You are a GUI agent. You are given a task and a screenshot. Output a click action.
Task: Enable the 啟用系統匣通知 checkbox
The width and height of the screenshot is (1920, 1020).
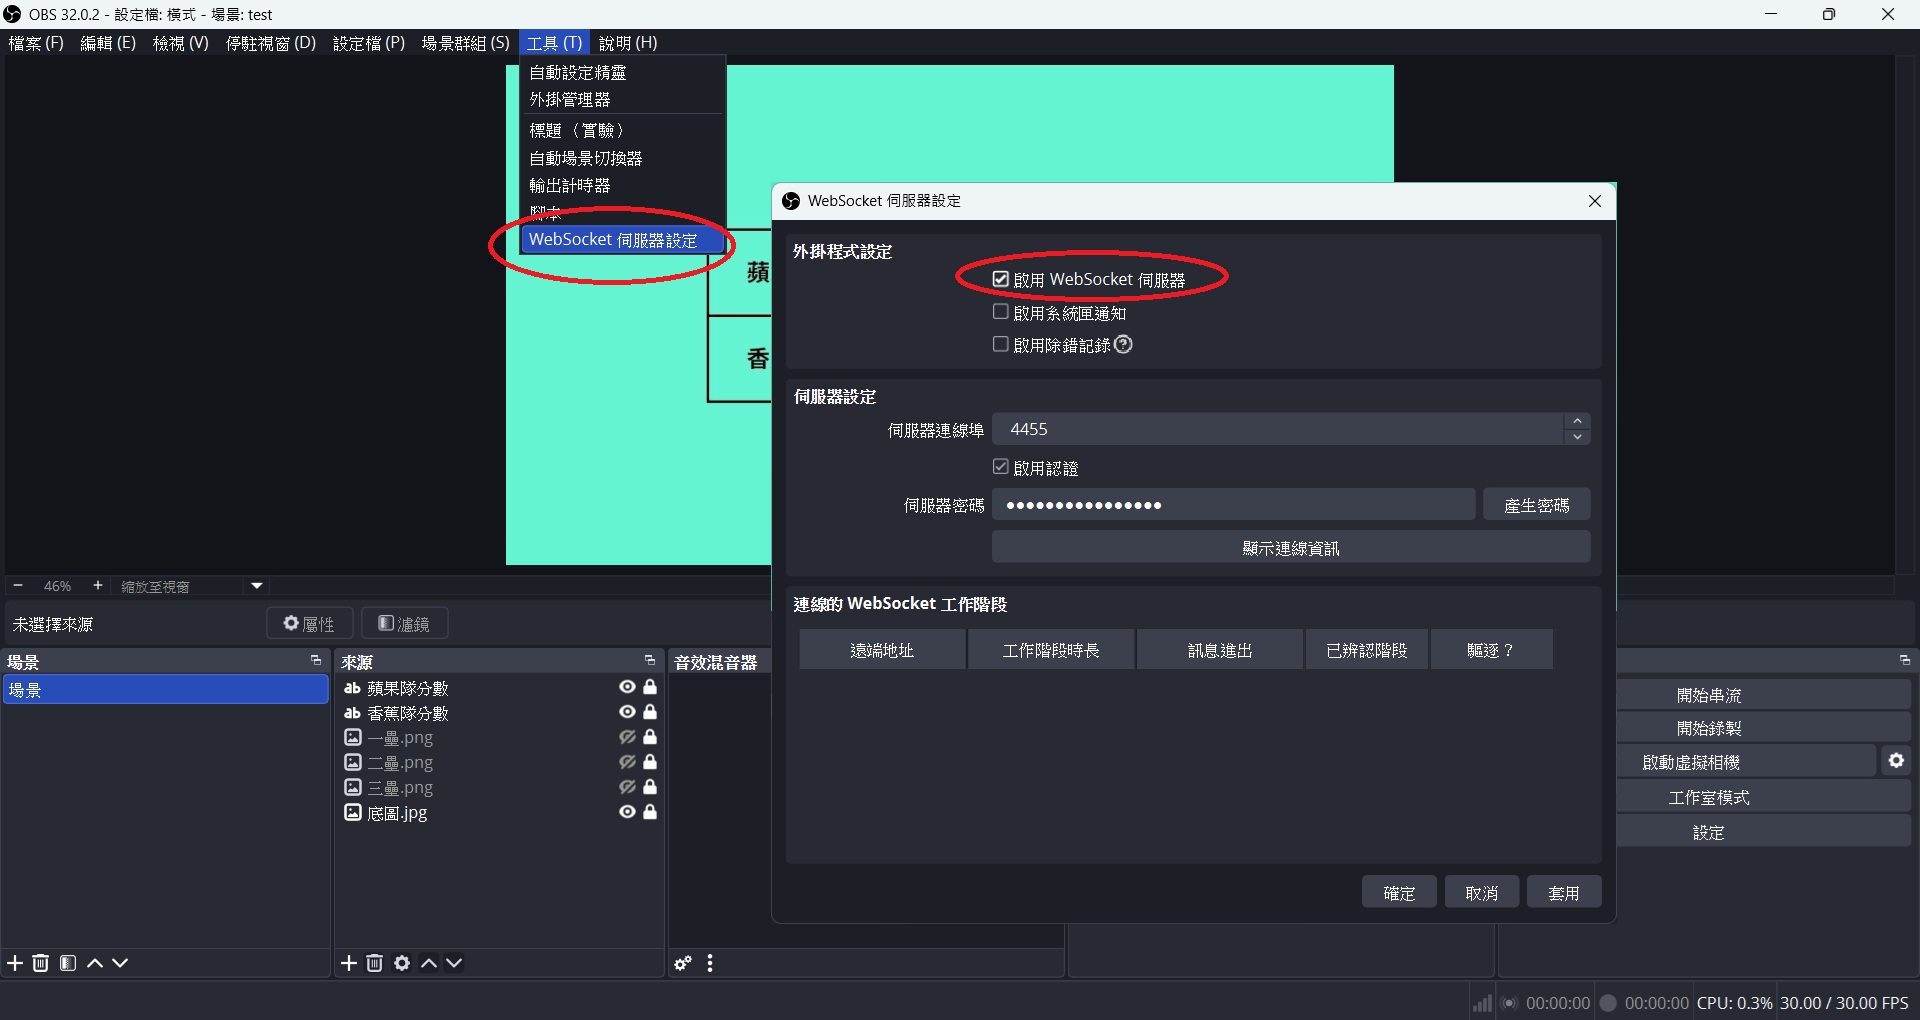click(x=1001, y=312)
